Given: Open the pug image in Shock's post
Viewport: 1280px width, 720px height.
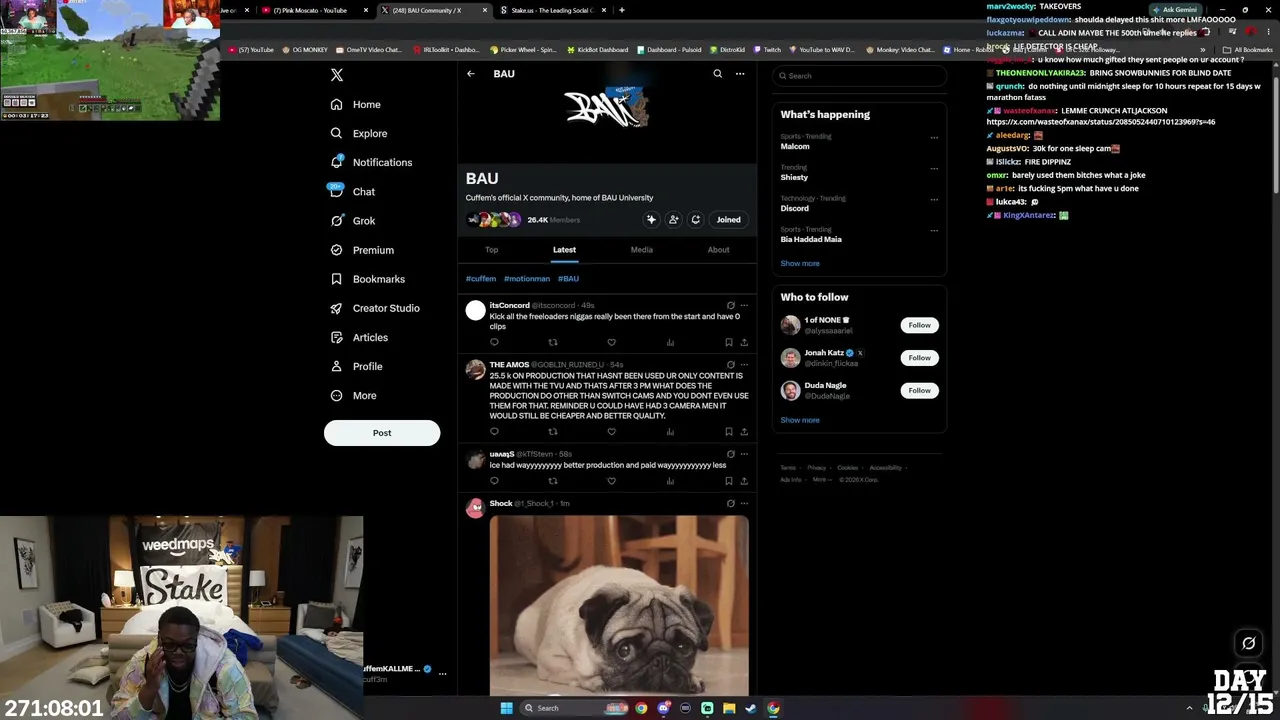Looking at the screenshot, I should coord(619,605).
